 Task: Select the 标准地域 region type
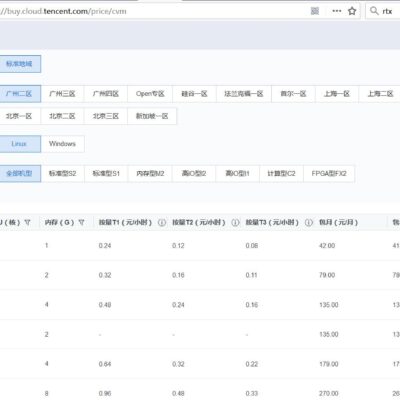coord(19,64)
